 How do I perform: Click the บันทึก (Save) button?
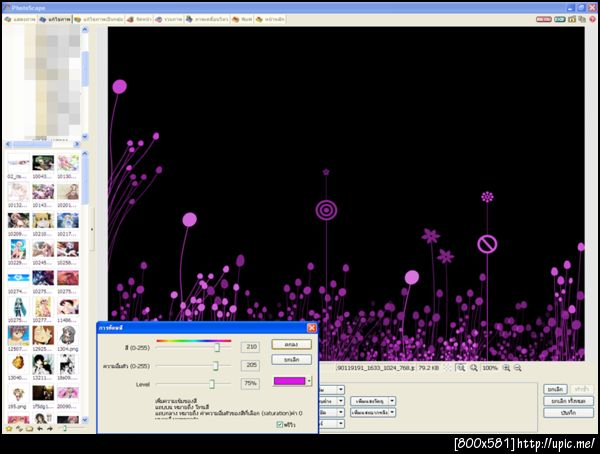coord(568,413)
